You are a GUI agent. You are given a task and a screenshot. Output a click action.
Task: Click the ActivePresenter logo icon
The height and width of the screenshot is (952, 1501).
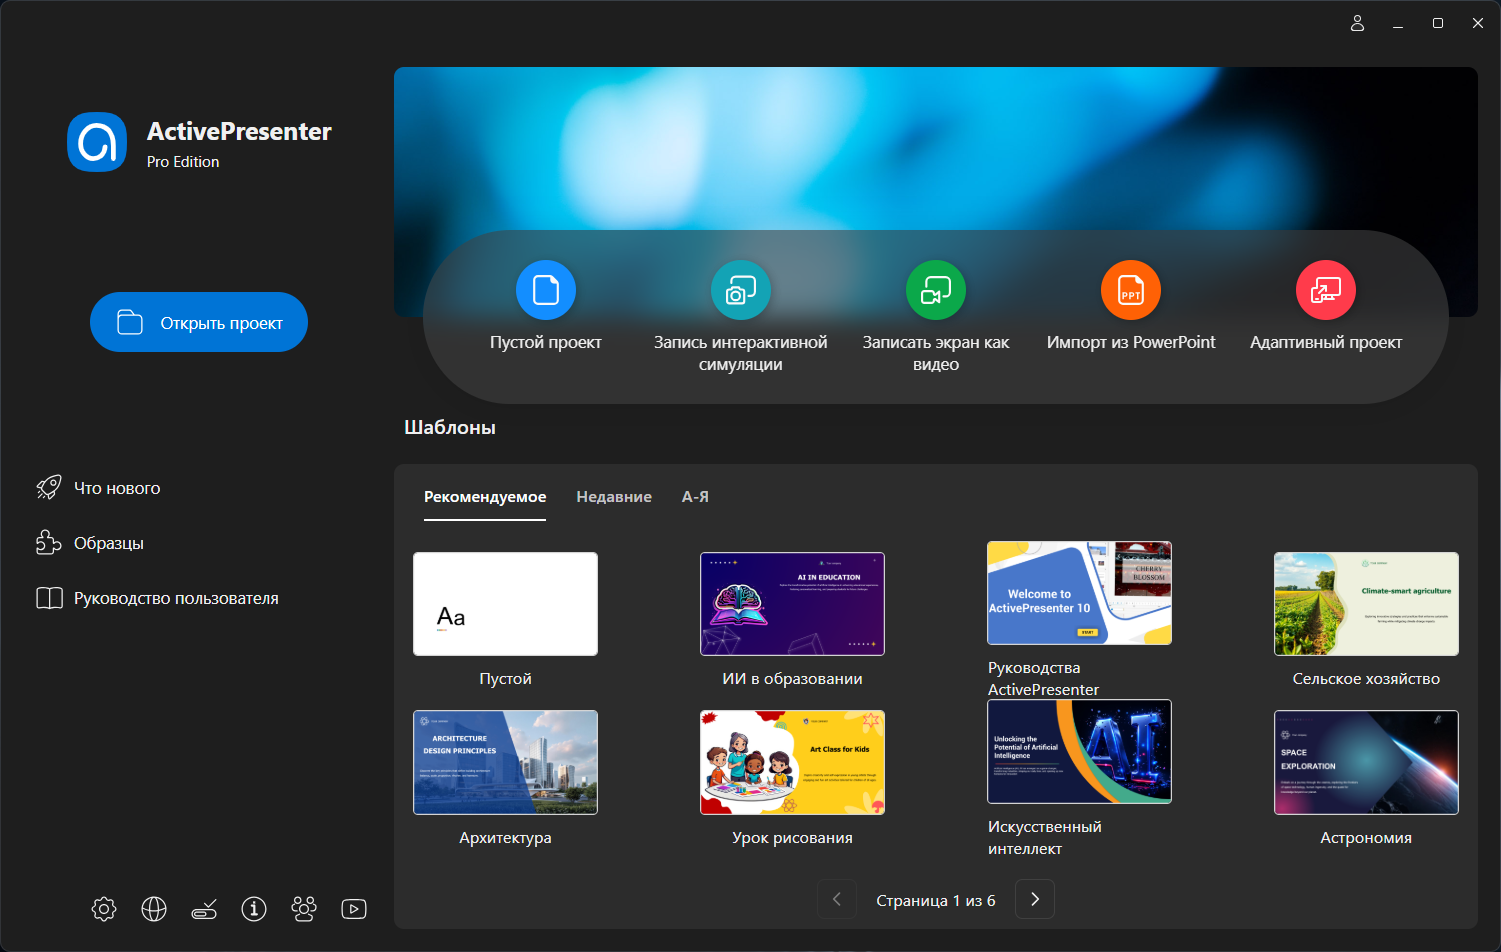[x=97, y=142]
